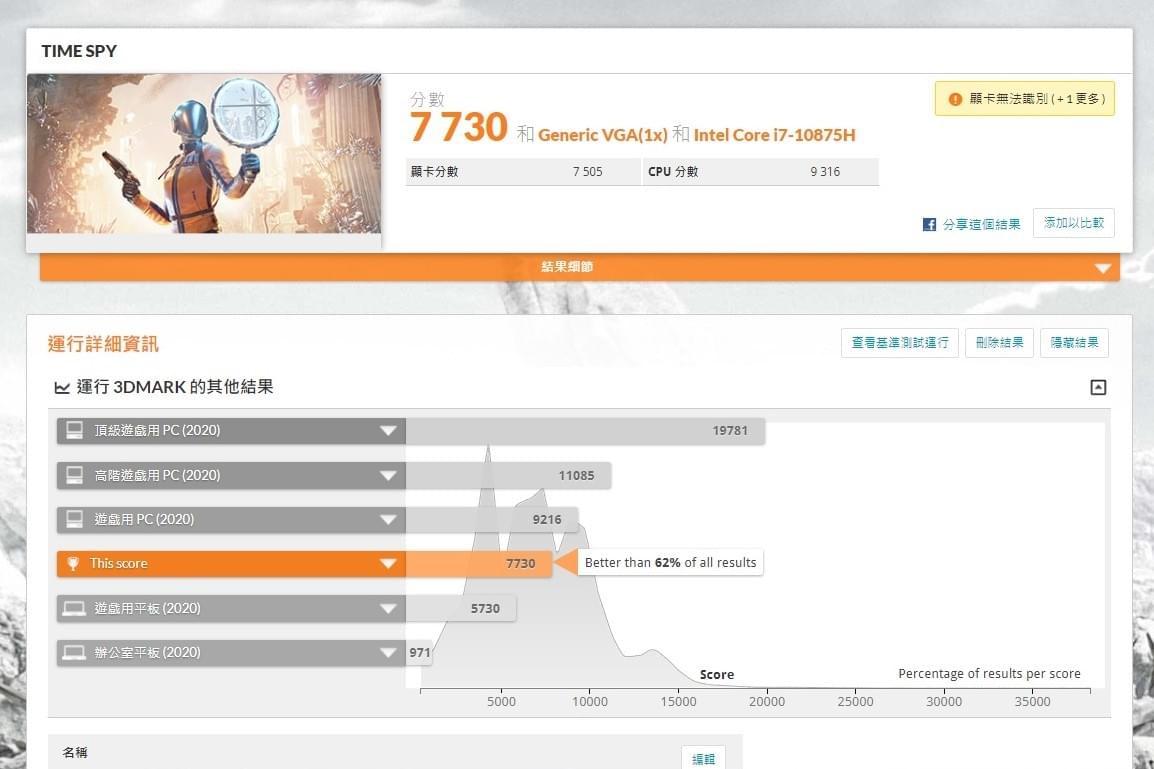
Task: Click the trophy icon in This score row
Action: 73,564
